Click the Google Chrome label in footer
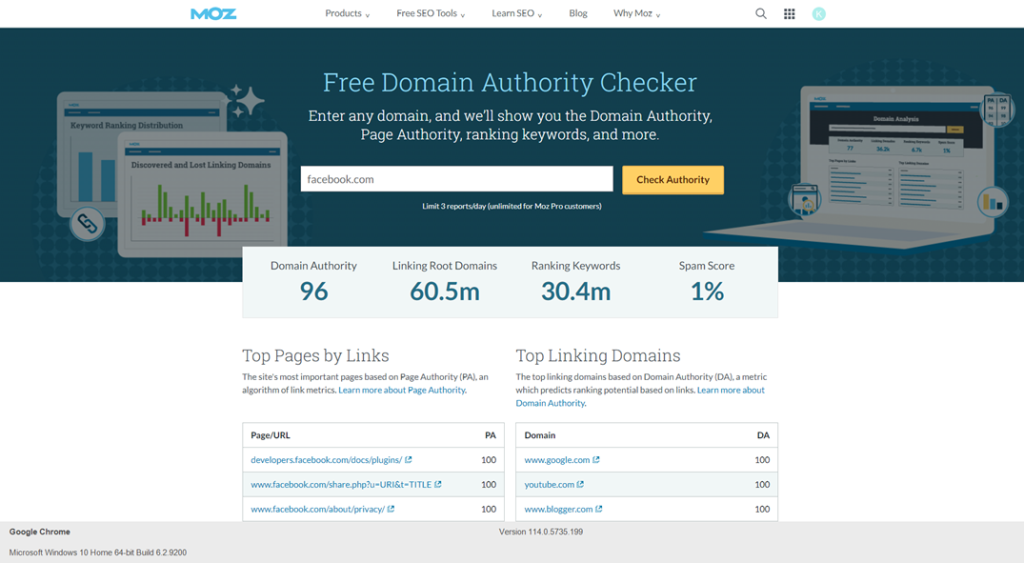The image size is (1024, 563). pyautogui.click(x=40, y=532)
